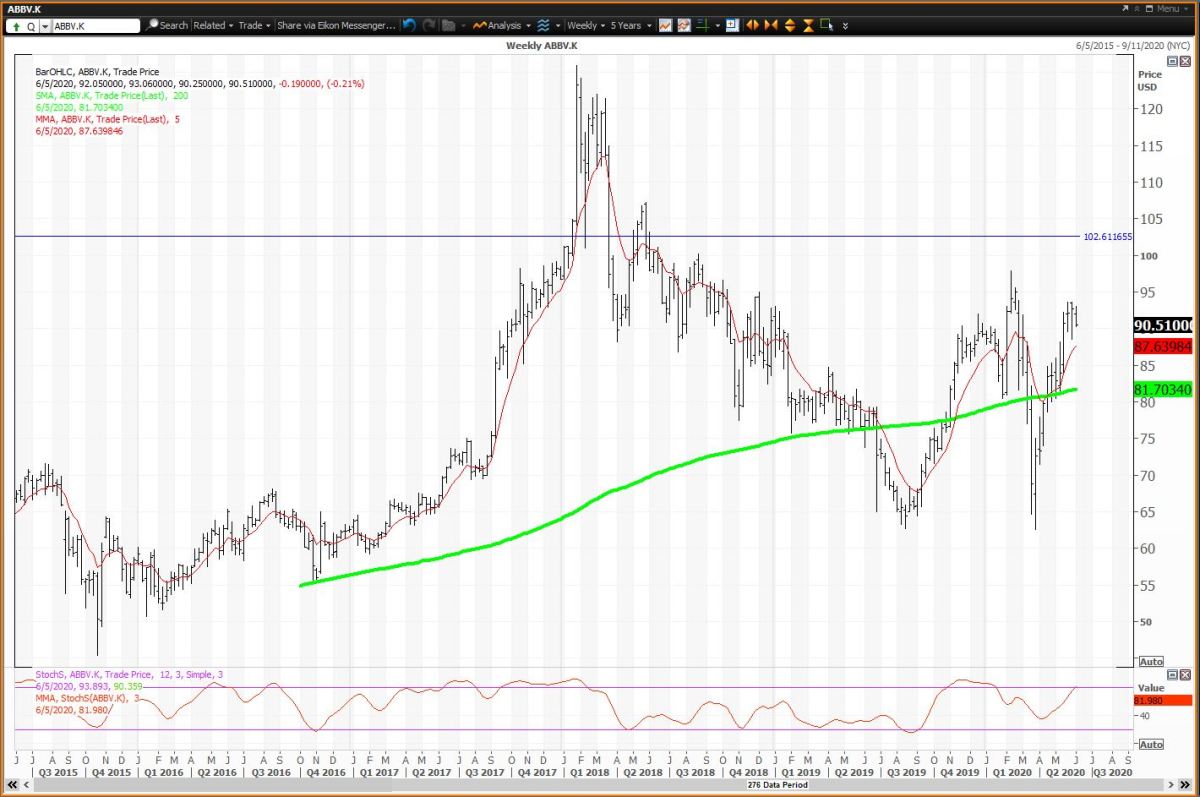The width and height of the screenshot is (1200, 797).
Task: Toggle the green crosshair cursor tool
Action: click(x=704, y=25)
